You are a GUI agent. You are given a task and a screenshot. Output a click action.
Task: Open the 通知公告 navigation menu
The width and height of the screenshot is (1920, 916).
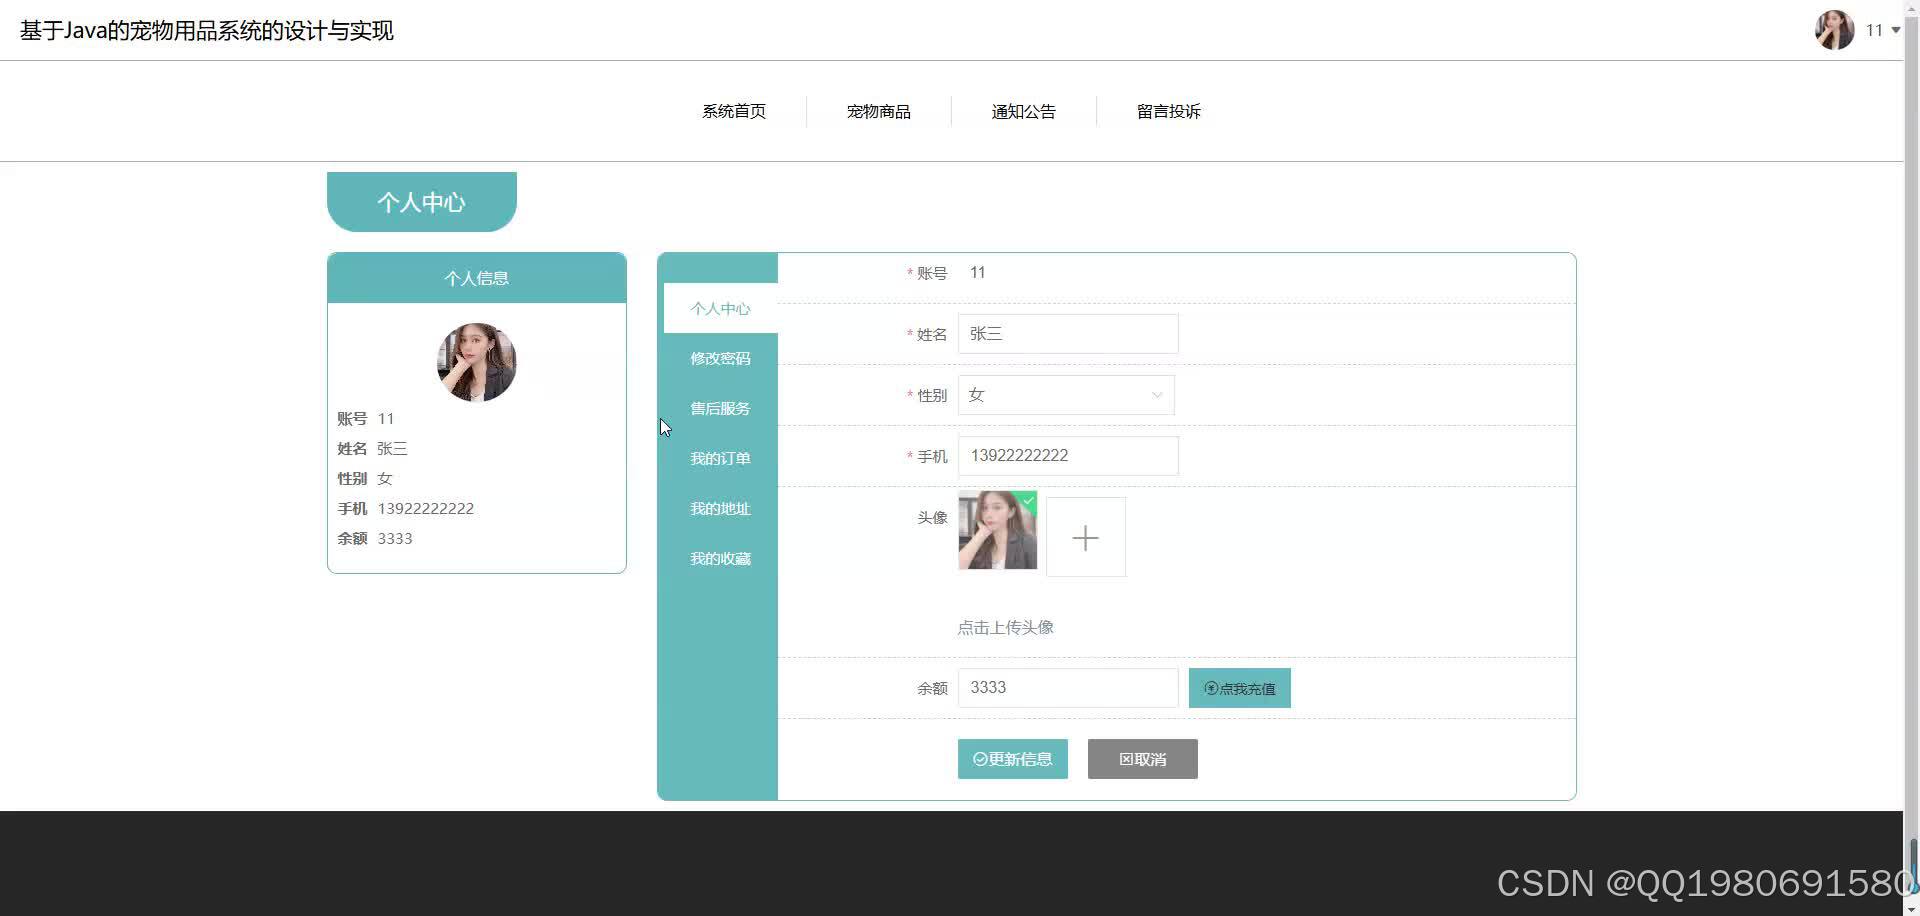coord(1023,111)
